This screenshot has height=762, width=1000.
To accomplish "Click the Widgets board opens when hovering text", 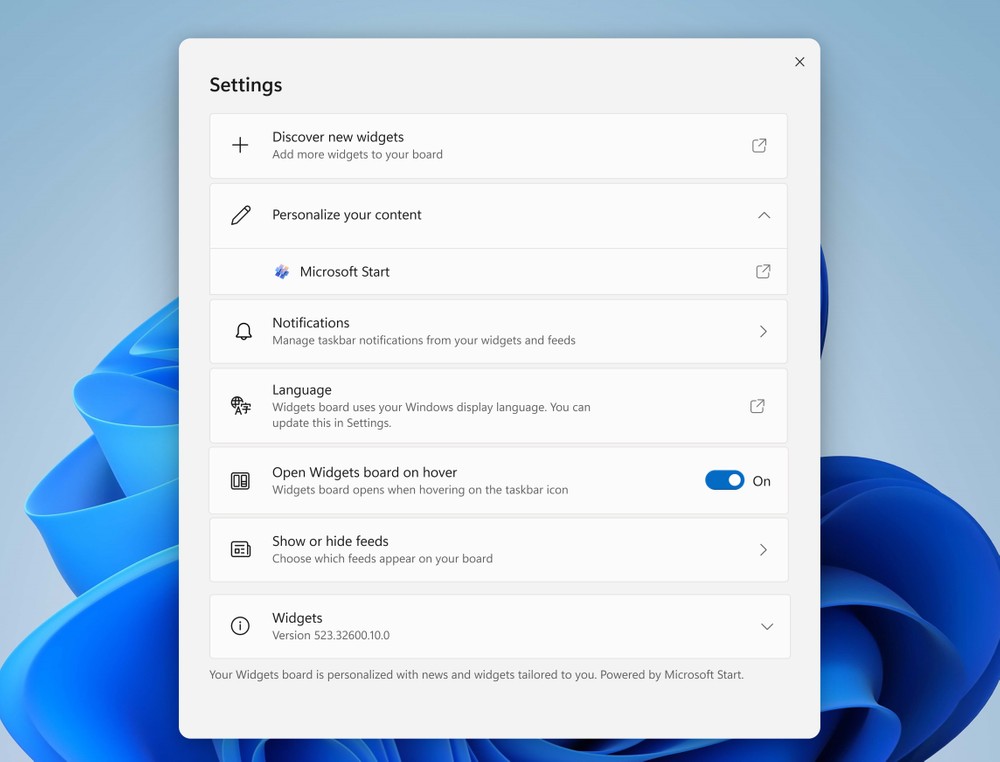I will click(x=420, y=490).
